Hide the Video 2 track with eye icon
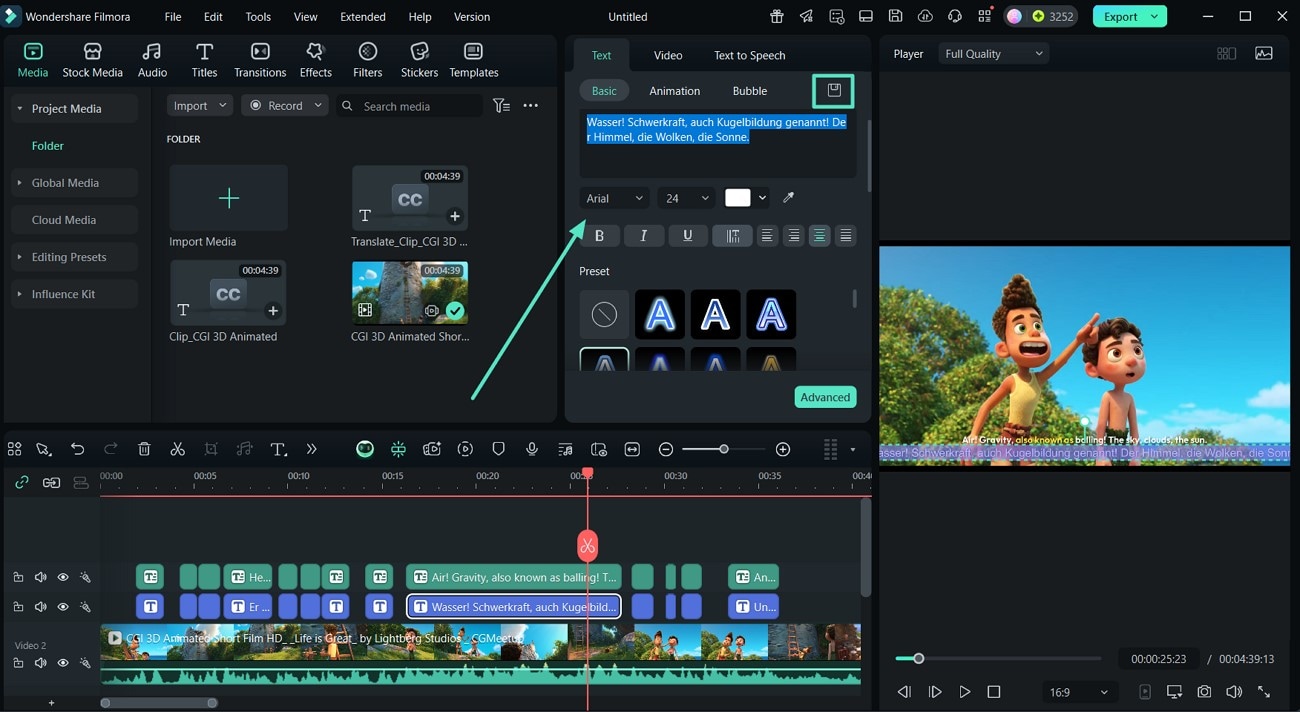The width and height of the screenshot is (1300, 712). coord(63,663)
